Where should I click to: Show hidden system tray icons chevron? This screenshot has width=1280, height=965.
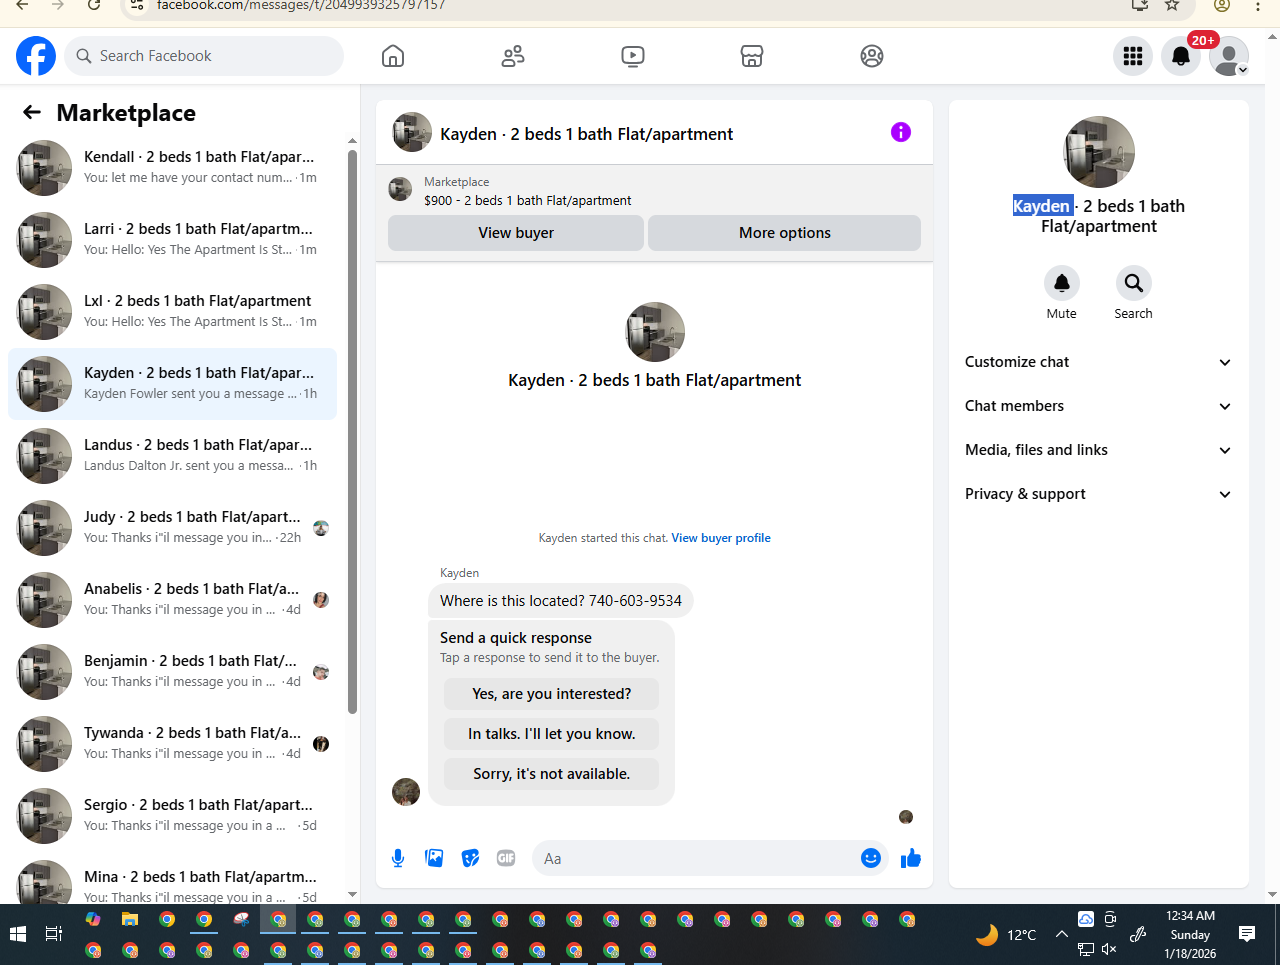tap(1062, 934)
